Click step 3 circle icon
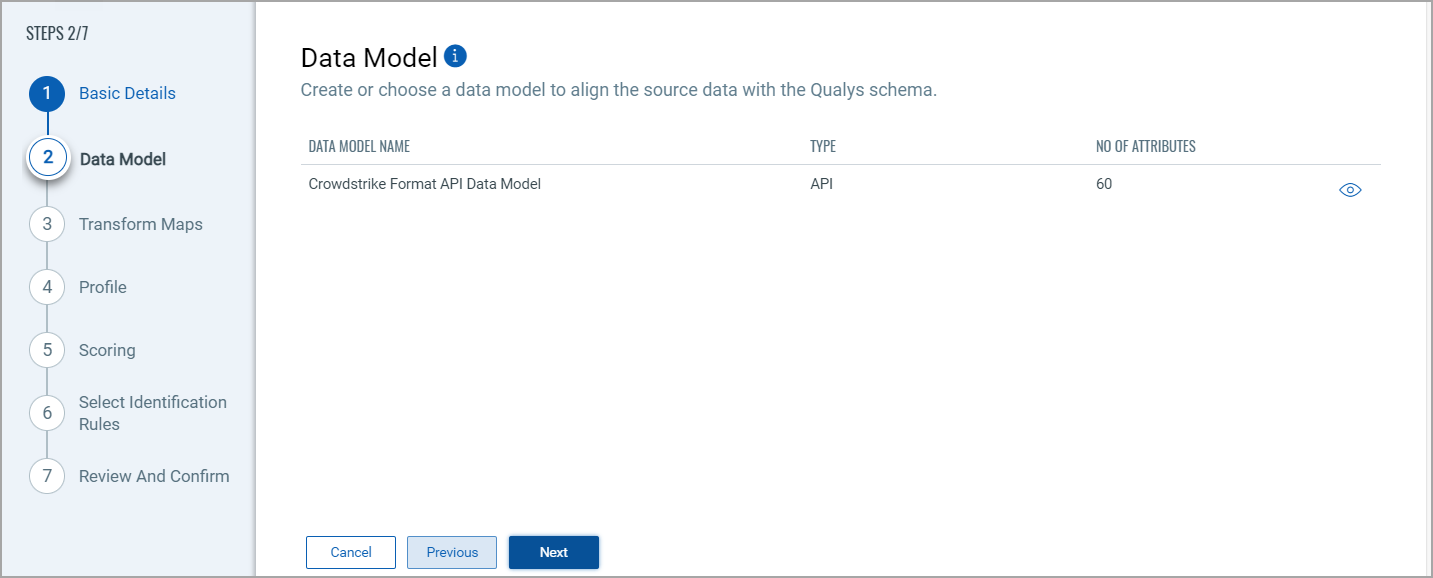The image size is (1433, 578). 47,224
